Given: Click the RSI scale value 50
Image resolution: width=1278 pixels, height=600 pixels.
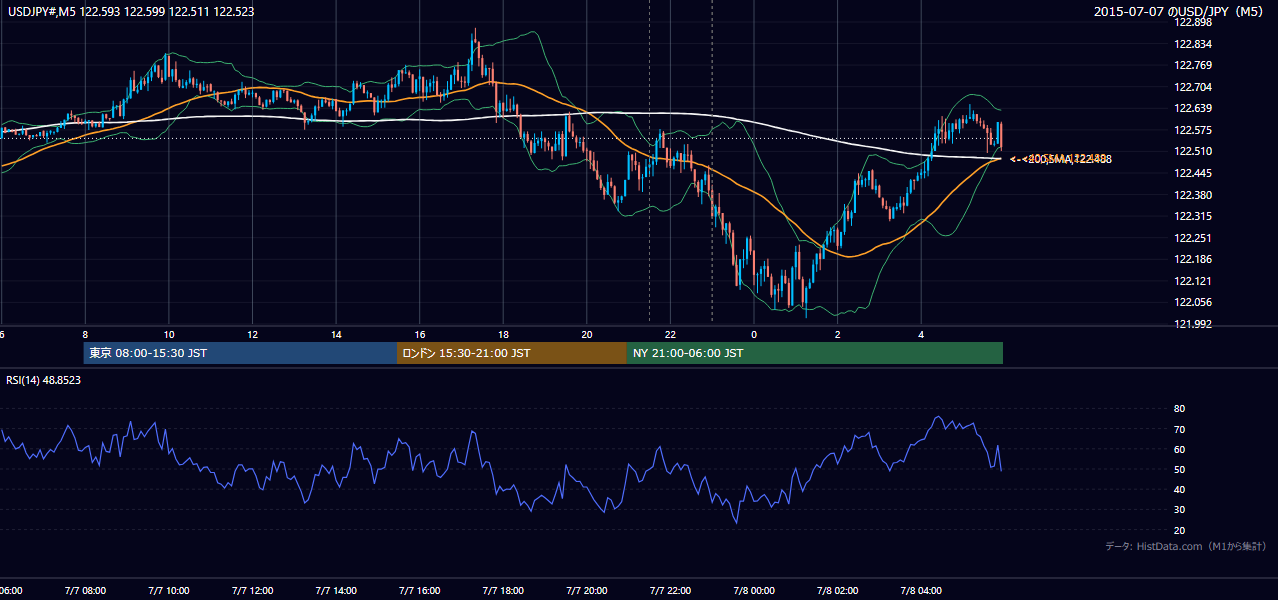Looking at the screenshot, I should pos(1179,469).
